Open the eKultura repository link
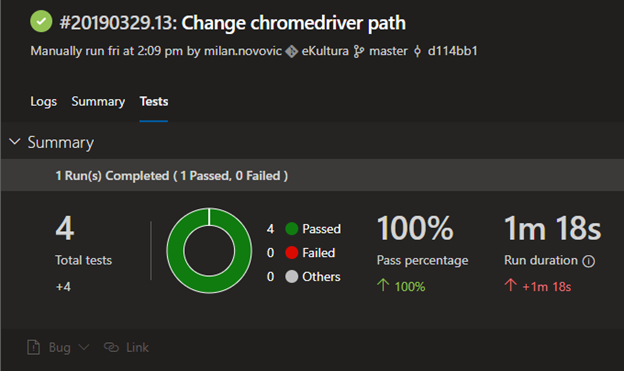Screen dimensions: 624x371 coord(325,51)
